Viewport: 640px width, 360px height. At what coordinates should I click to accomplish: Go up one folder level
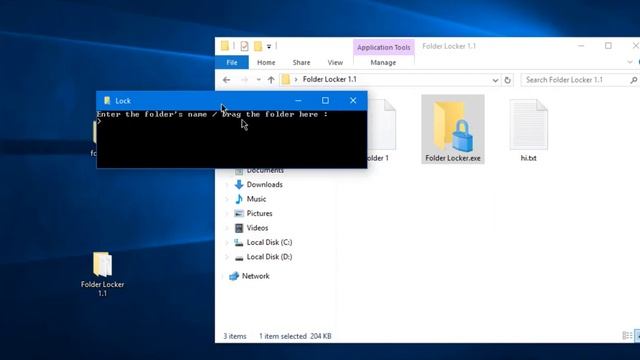271,80
